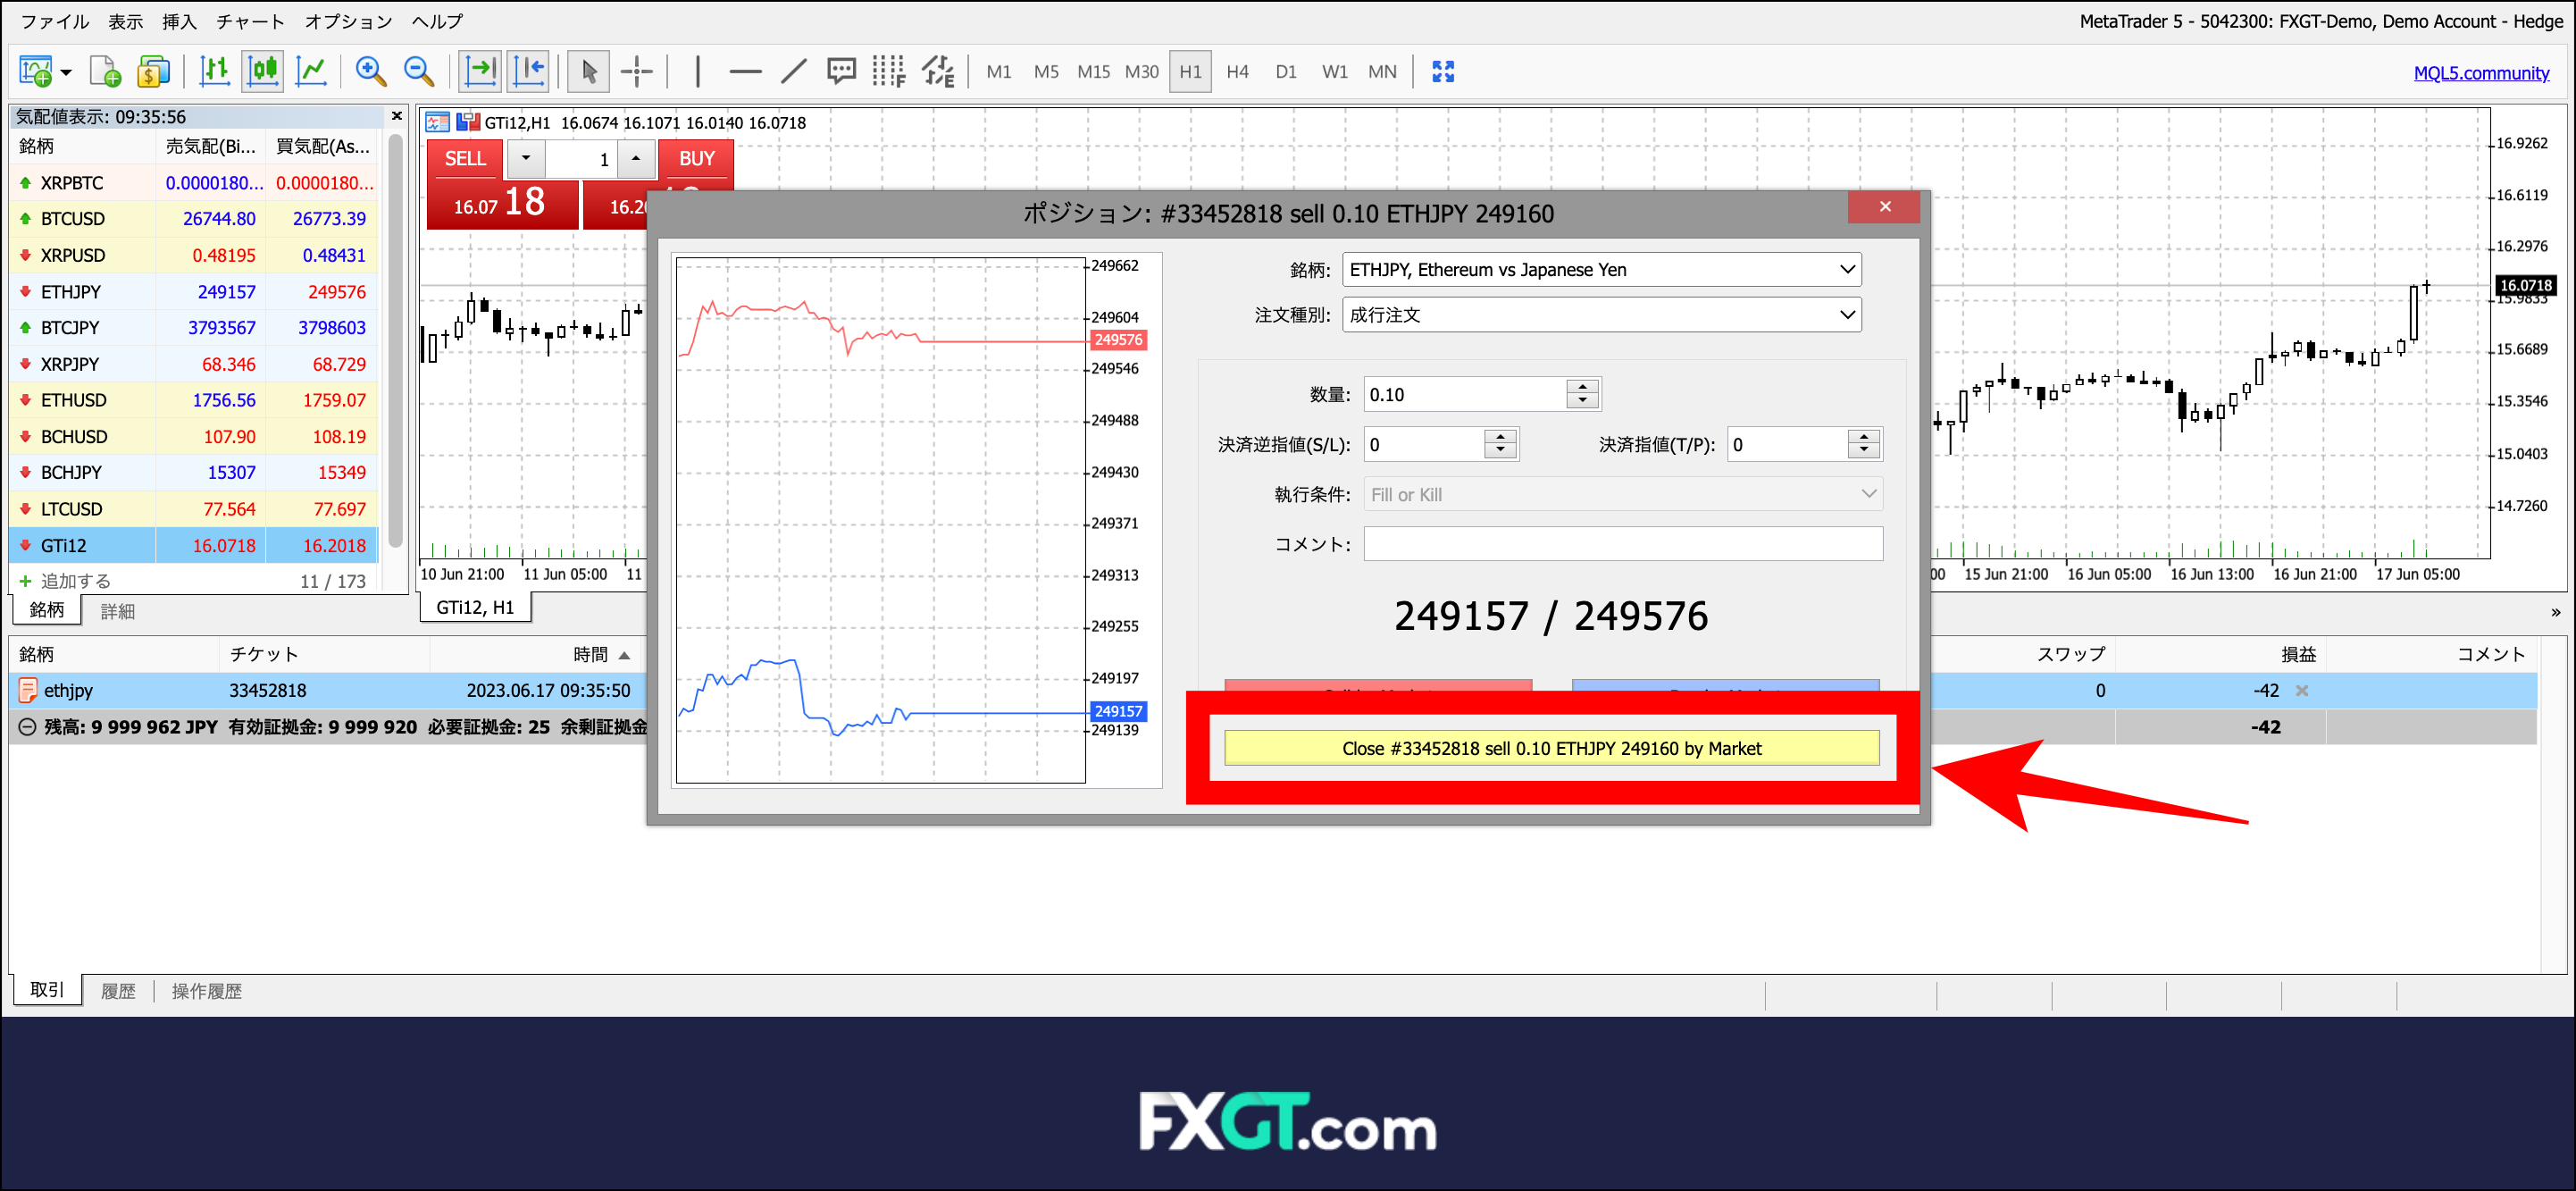Open the Fibonacci objects tool
Image resolution: width=2576 pixels, height=1191 pixels.
click(888, 71)
